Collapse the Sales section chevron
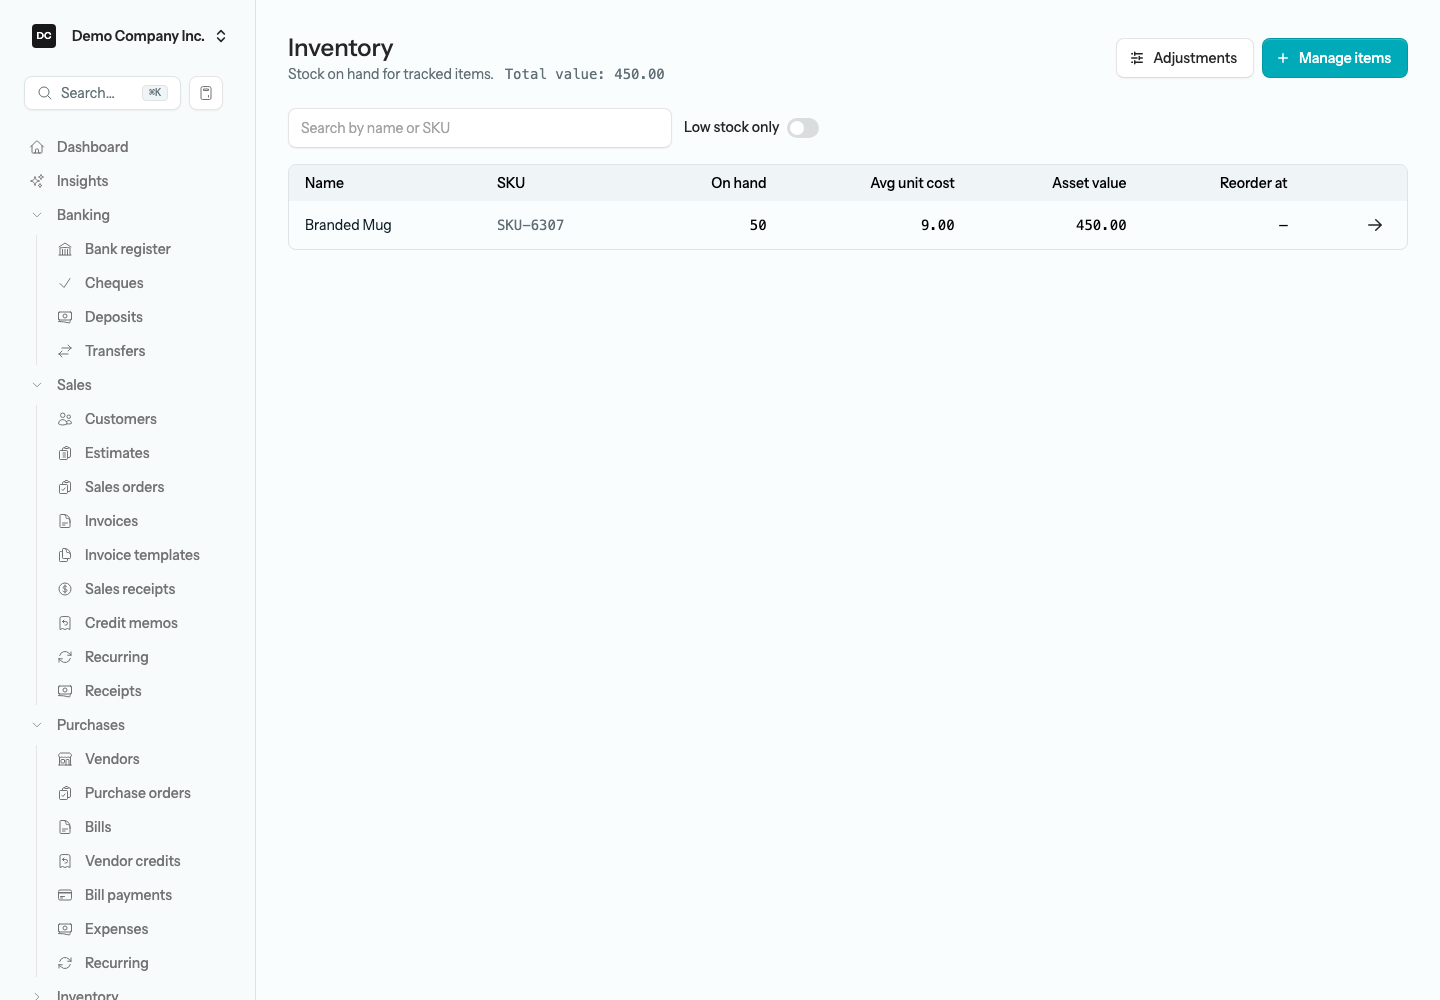Image resolution: width=1440 pixels, height=1000 pixels. (37, 385)
